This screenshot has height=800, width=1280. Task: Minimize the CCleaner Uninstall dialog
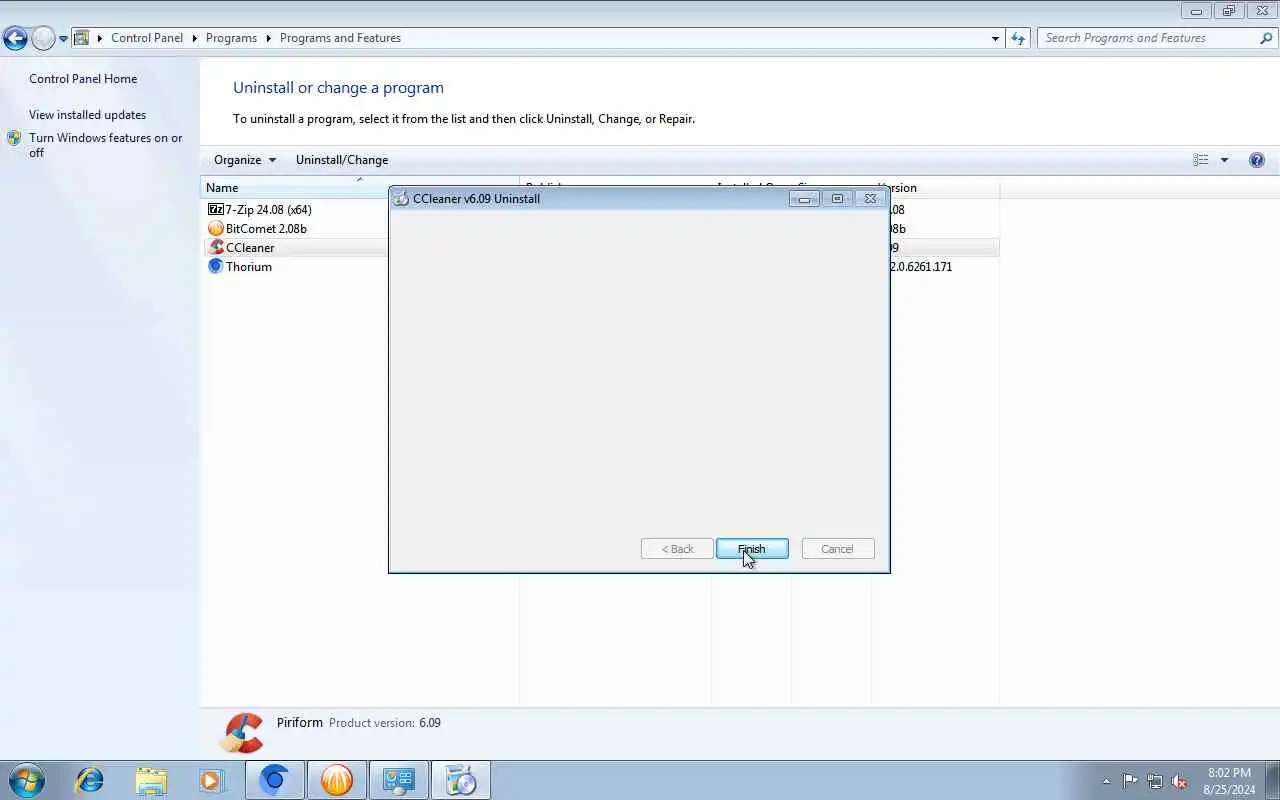(804, 198)
